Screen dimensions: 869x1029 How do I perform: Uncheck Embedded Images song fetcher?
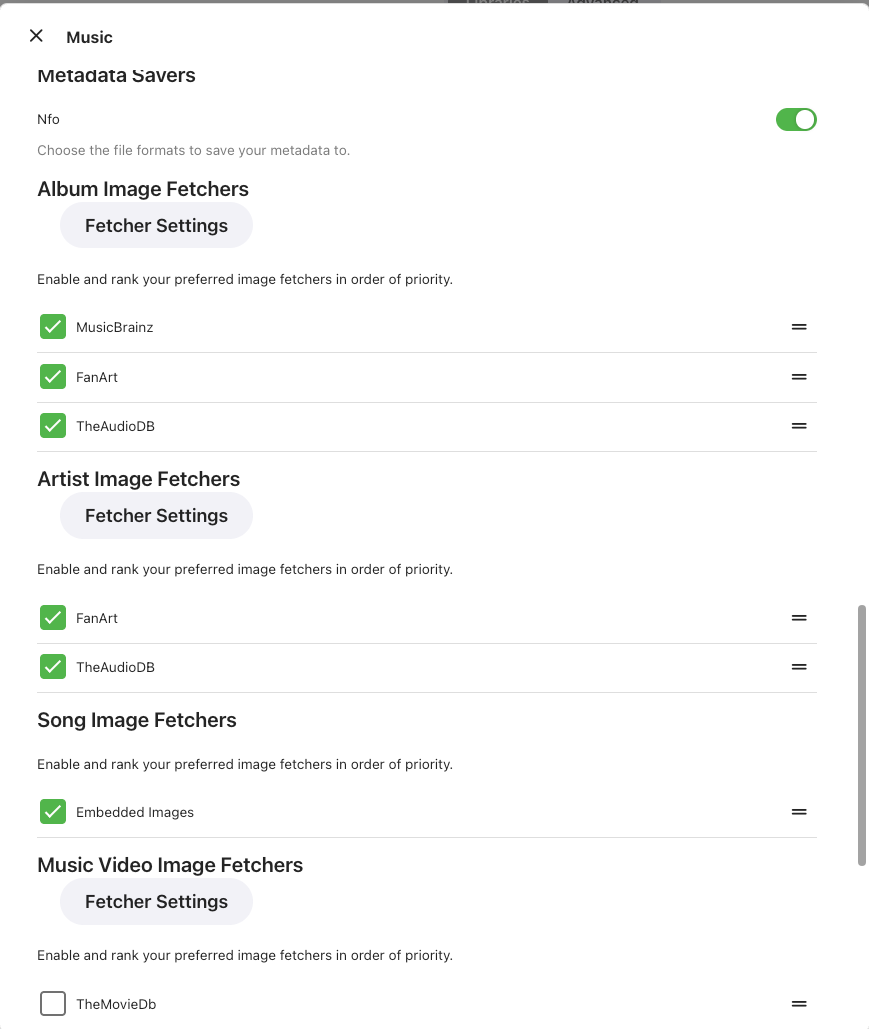click(x=53, y=812)
